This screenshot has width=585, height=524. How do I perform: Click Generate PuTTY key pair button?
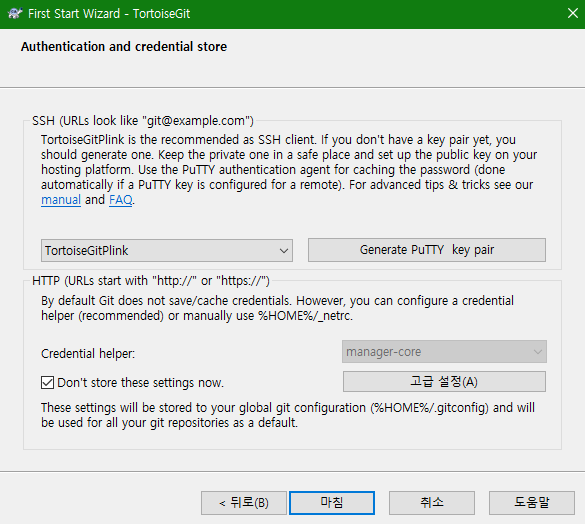[x=427, y=250]
